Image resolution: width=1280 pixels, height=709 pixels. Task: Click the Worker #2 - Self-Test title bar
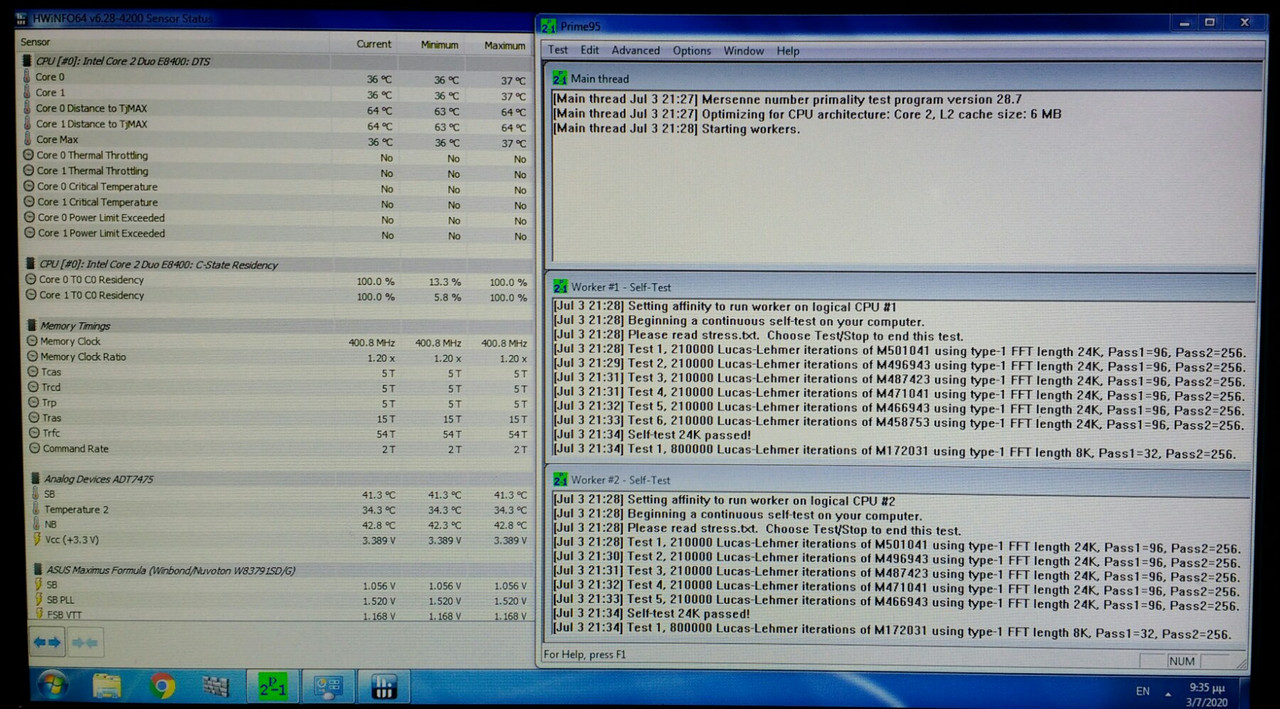(900, 480)
